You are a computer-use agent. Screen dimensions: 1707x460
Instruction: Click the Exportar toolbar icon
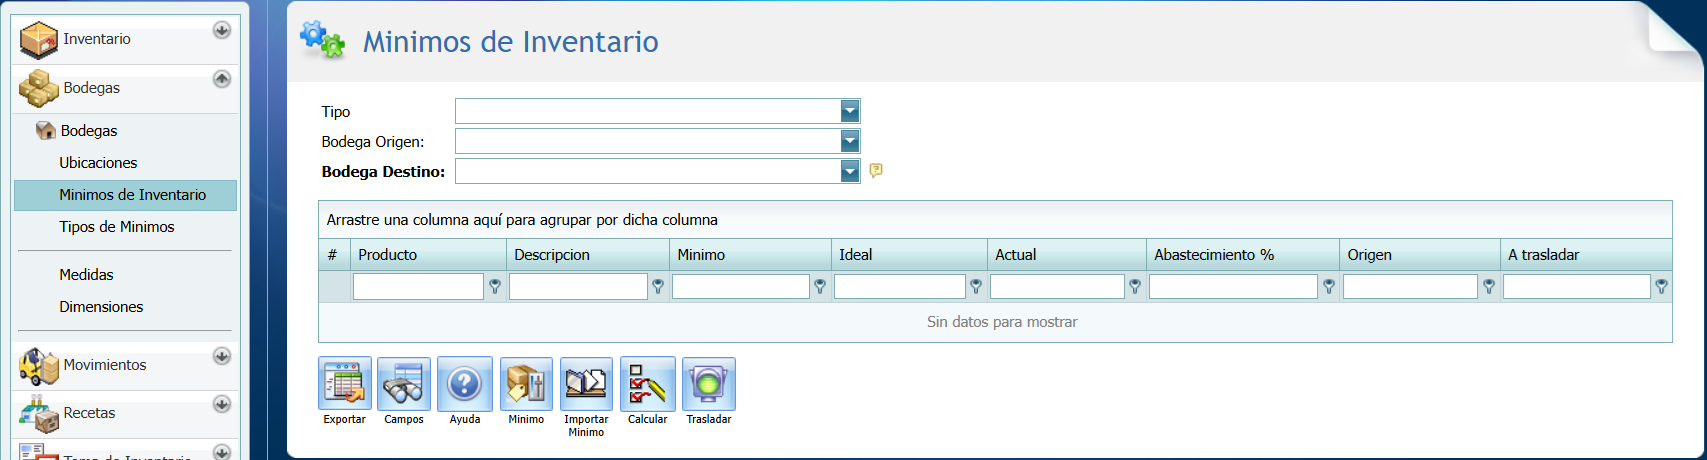[x=345, y=384]
